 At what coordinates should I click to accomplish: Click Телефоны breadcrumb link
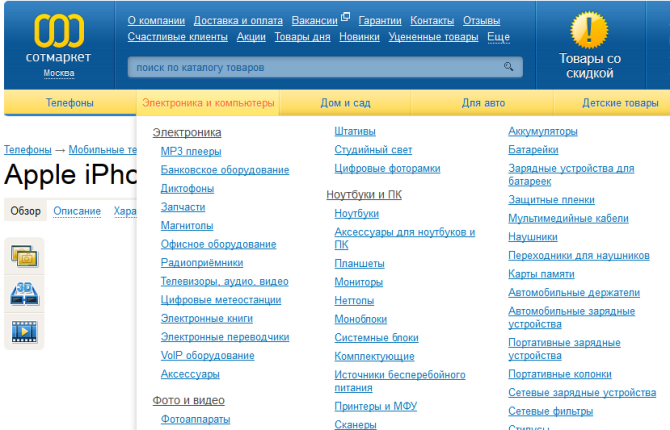point(28,150)
